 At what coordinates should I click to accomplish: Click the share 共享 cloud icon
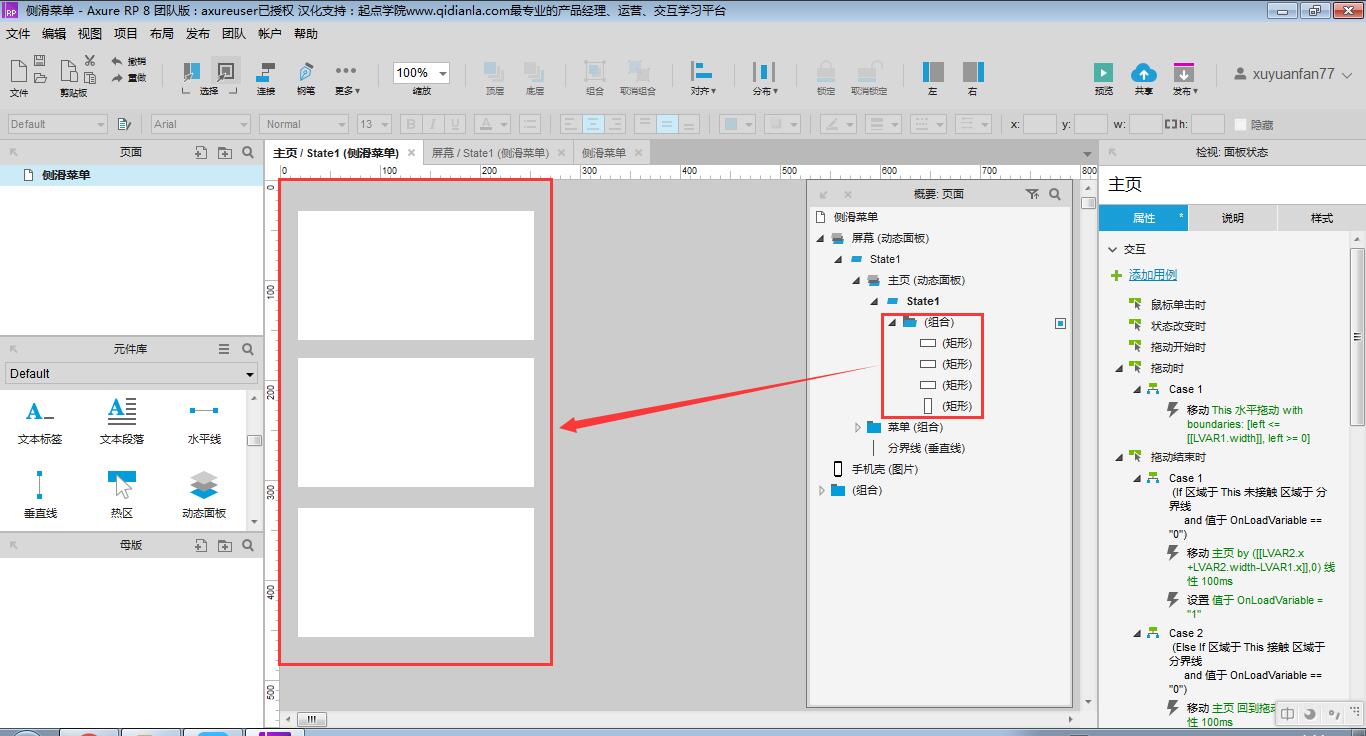[1143, 72]
